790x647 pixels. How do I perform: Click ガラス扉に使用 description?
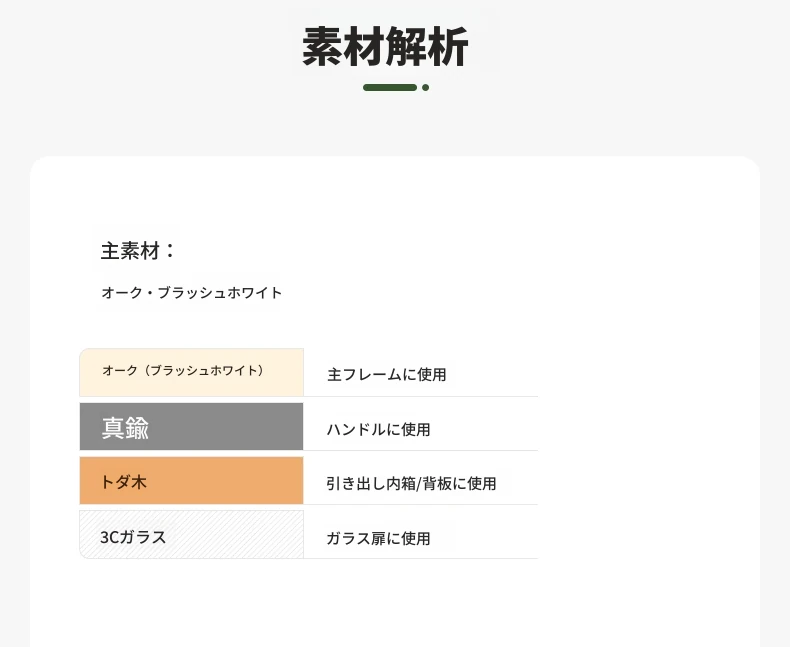pos(378,538)
